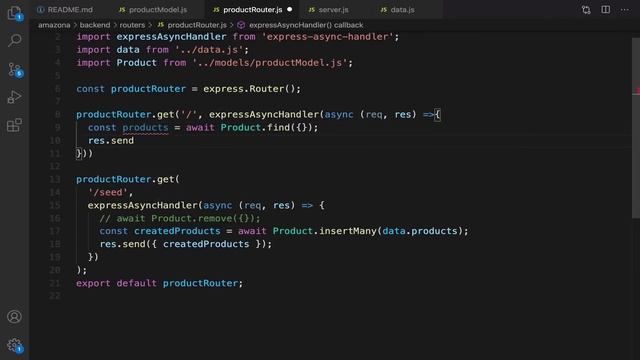Close unsaved productRouter.js tab via dot

point(289,9)
